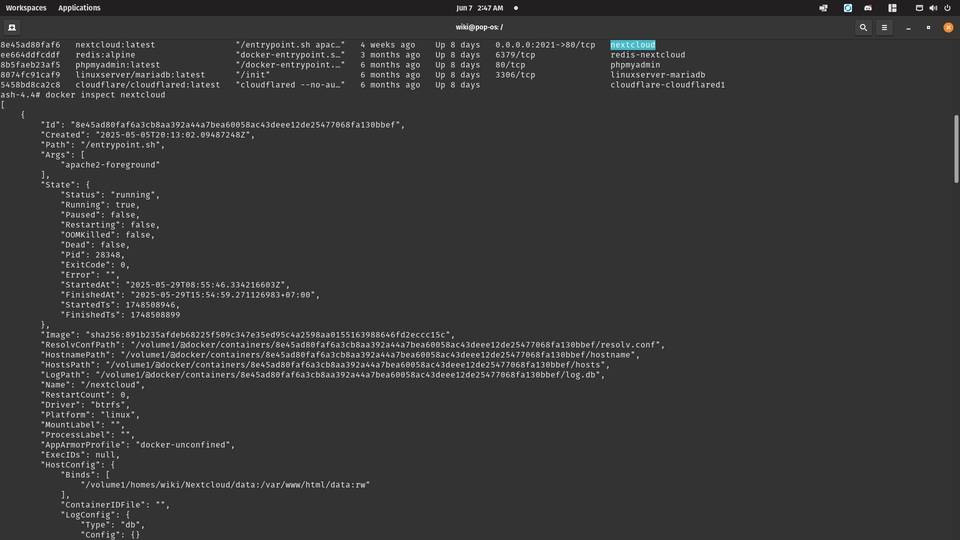Click the port mapping 0.0.0.0:2021->80/tcp
960x540 pixels.
[x=545, y=45]
